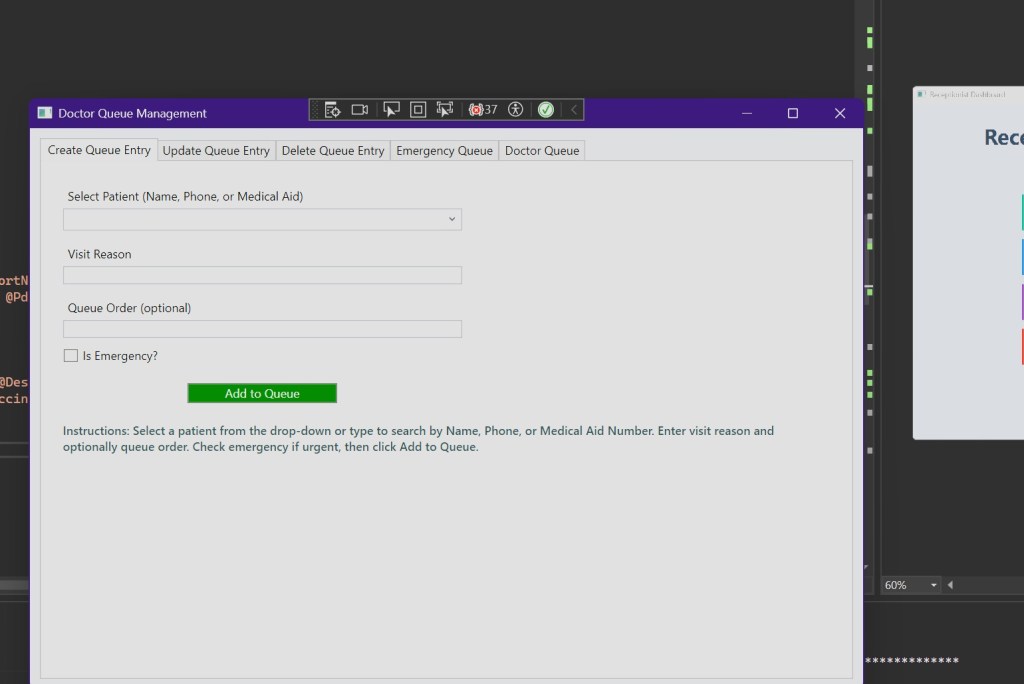Activate the Select Element cursor tool
This screenshot has height=684, width=1024.
pyautogui.click(x=391, y=110)
